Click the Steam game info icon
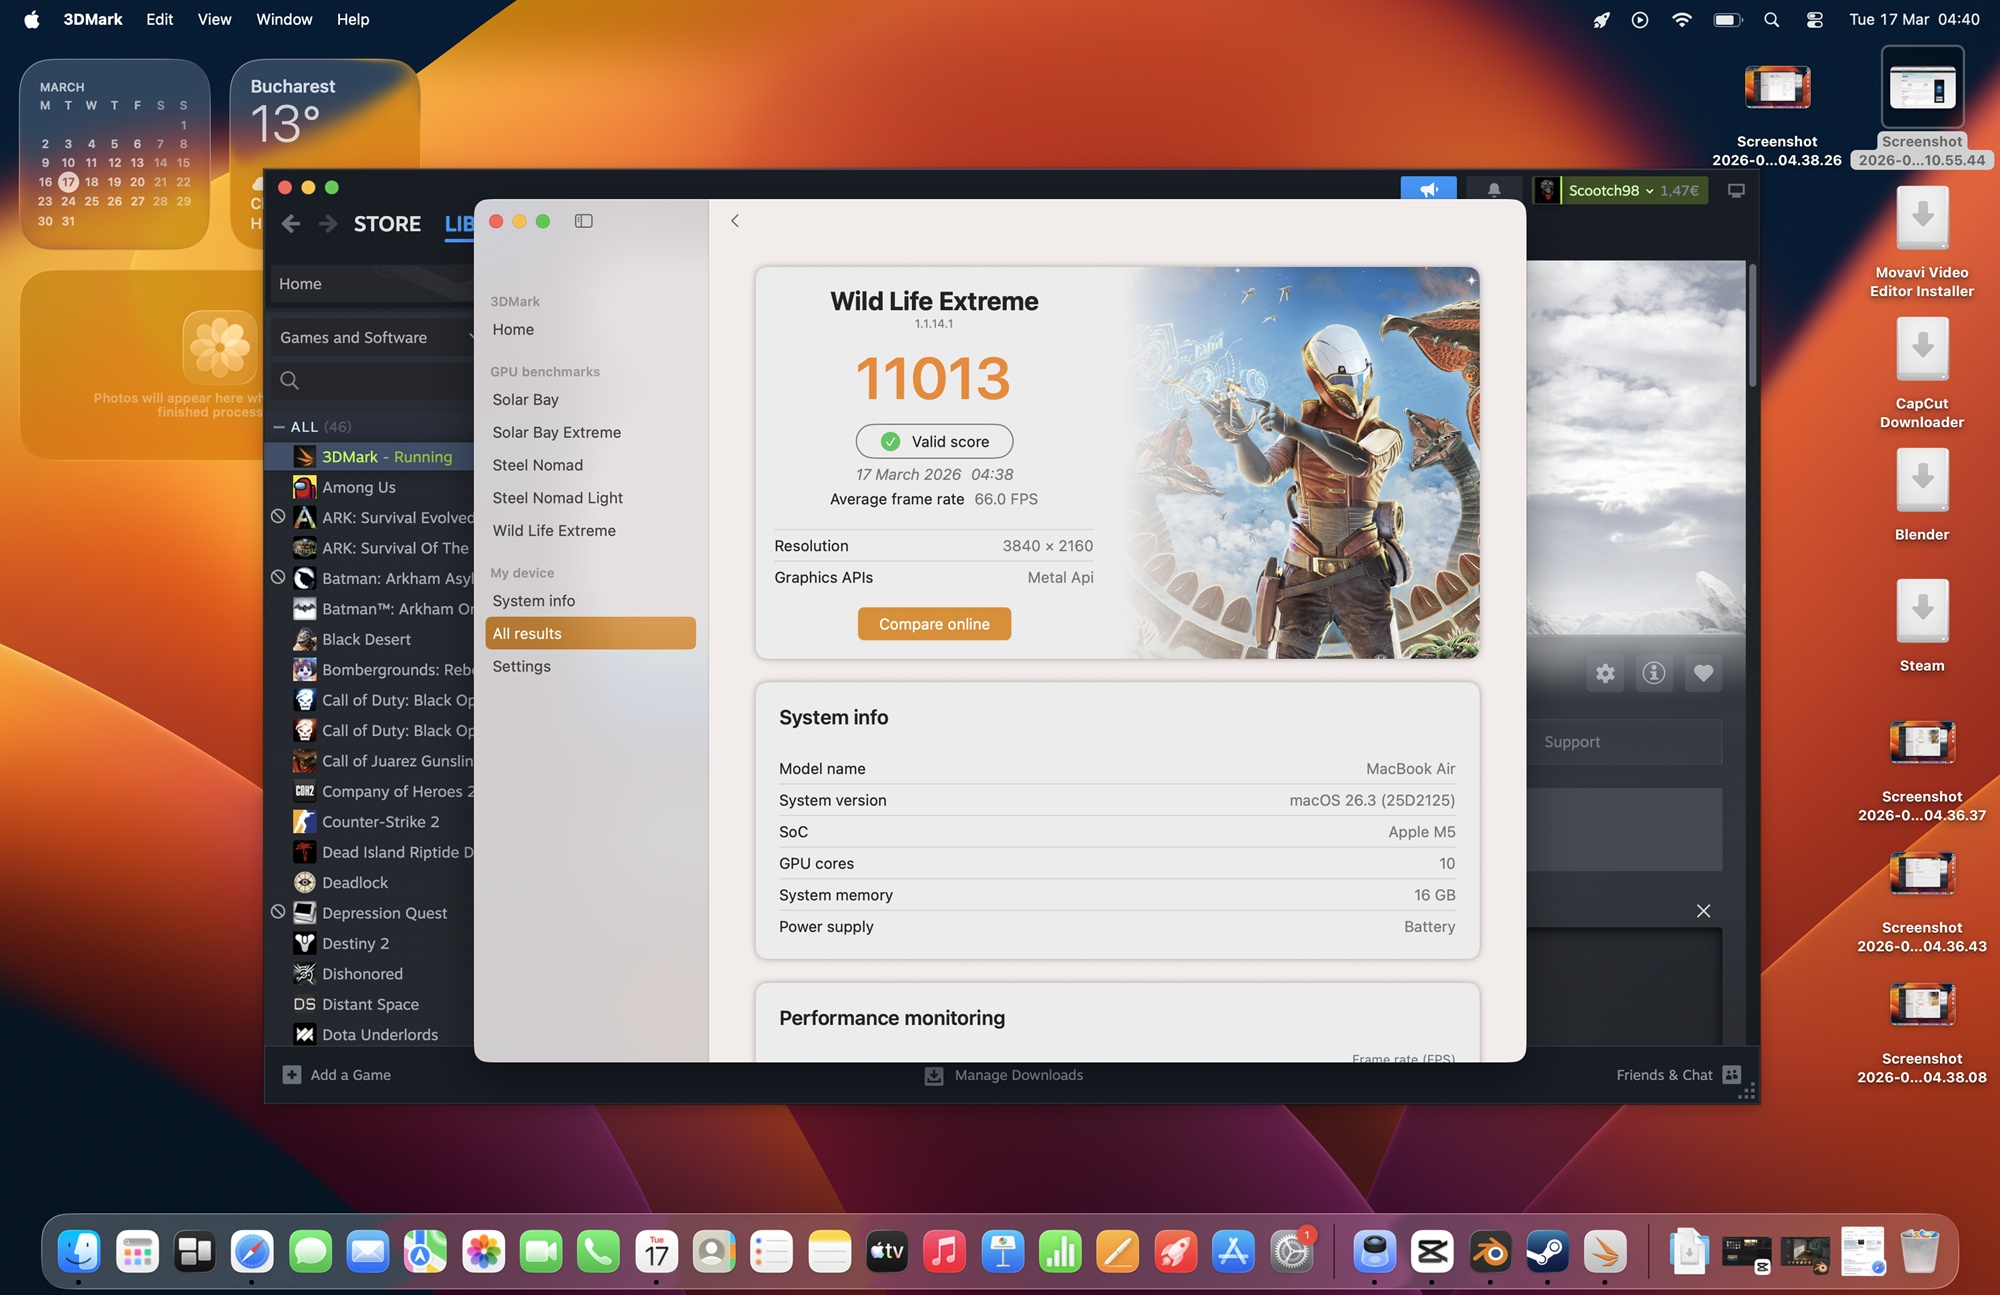2000x1295 pixels. click(x=1654, y=673)
